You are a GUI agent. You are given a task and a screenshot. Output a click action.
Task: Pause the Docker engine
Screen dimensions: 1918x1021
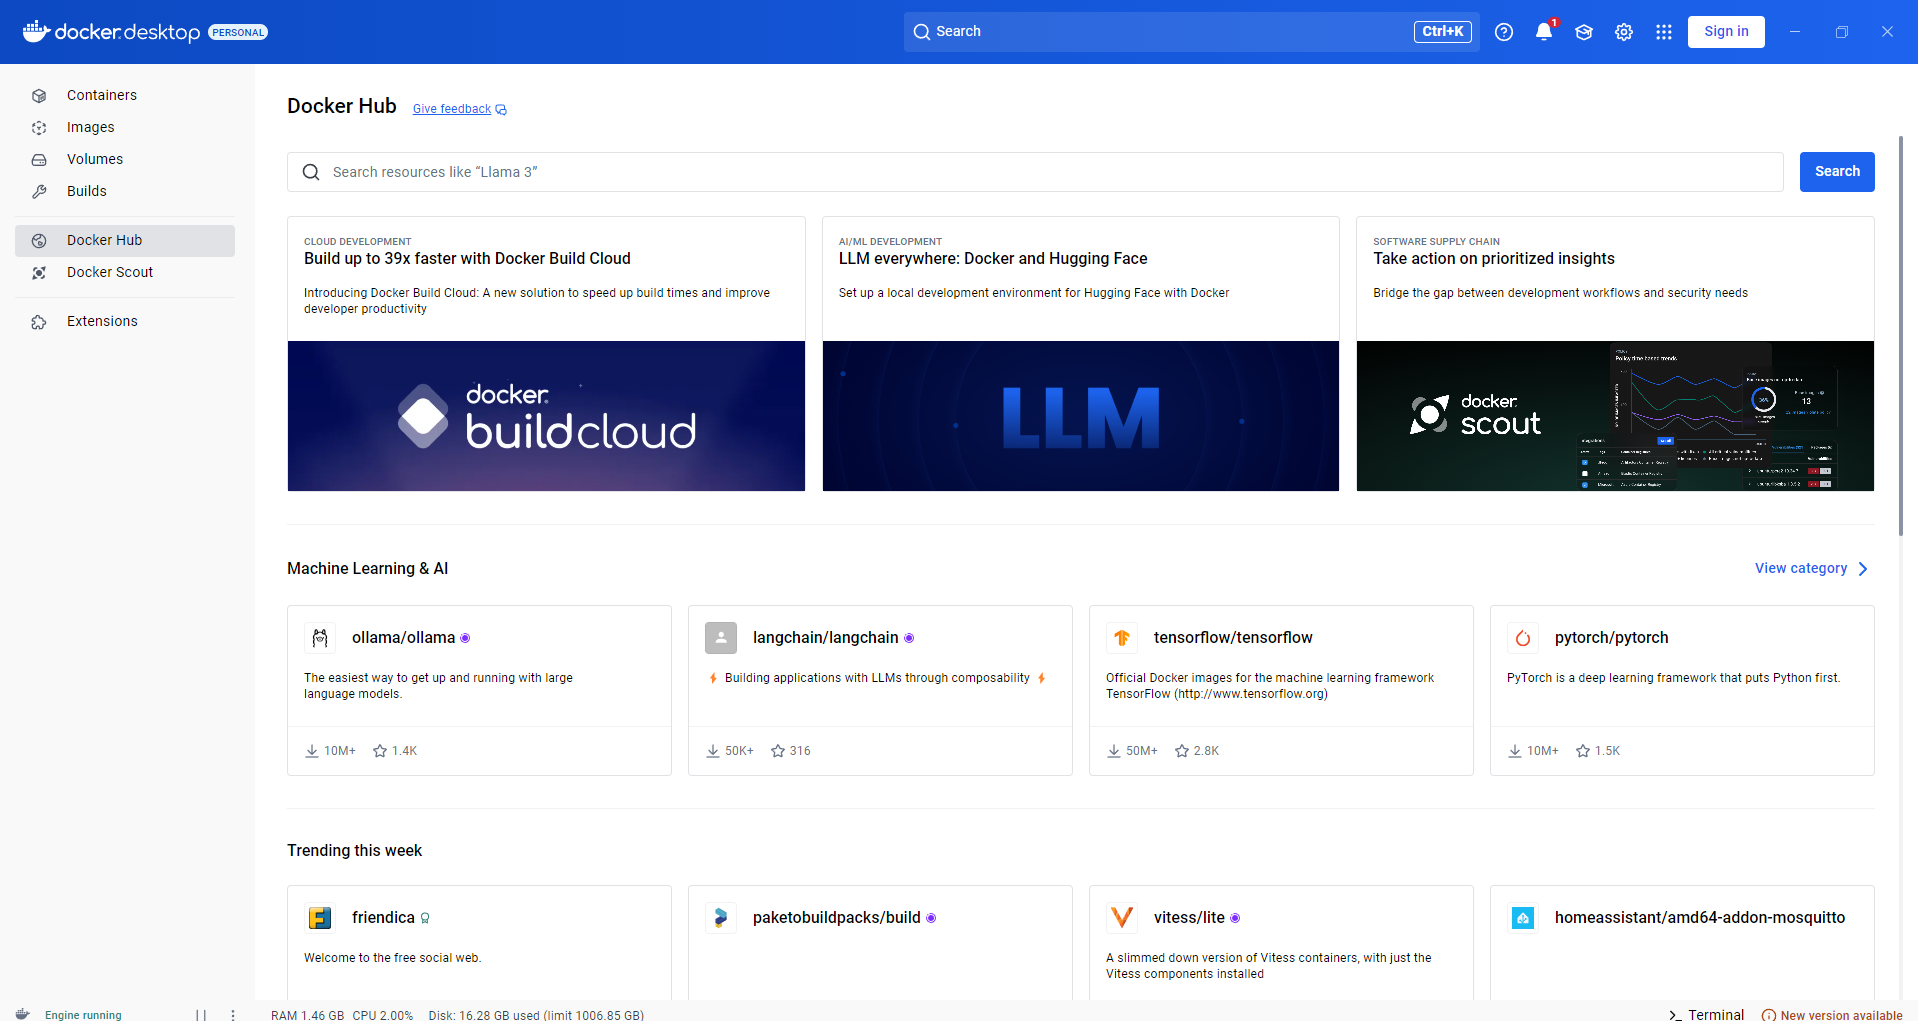(201, 1014)
